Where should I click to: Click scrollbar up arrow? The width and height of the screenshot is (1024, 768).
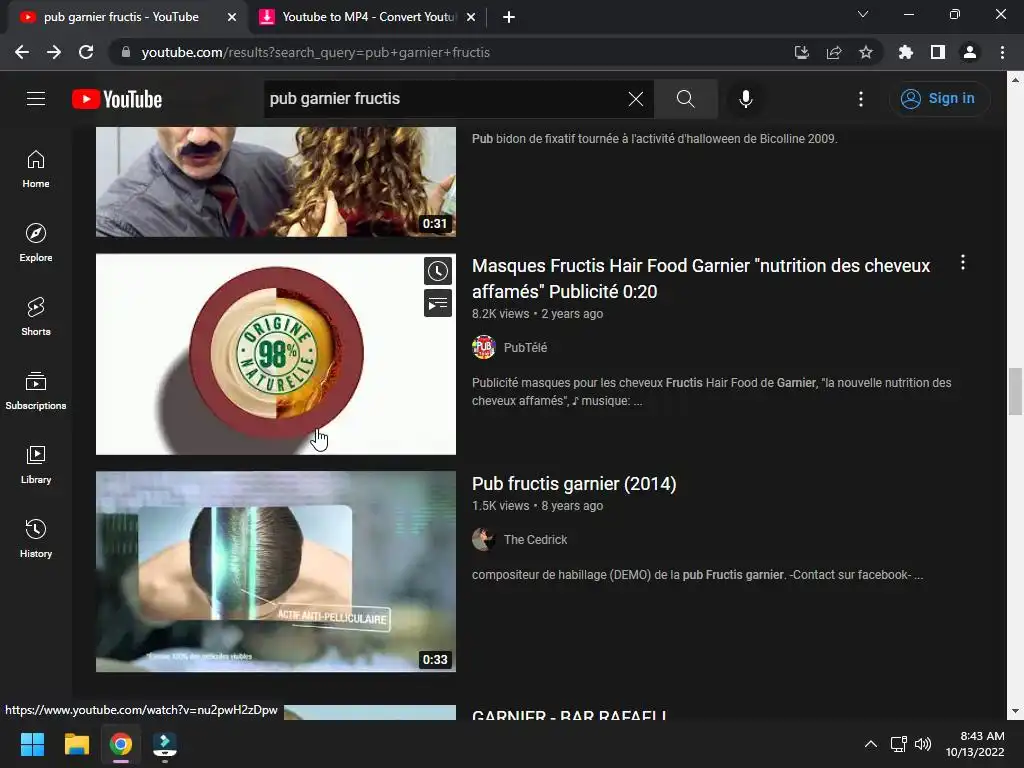coord(1015,80)
